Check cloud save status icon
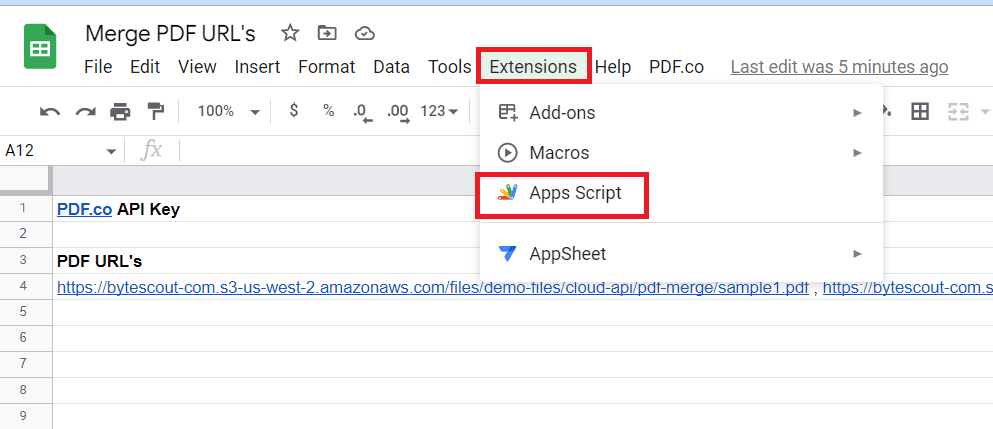This screenshot has width=993, height=429. tap(364, 33)
